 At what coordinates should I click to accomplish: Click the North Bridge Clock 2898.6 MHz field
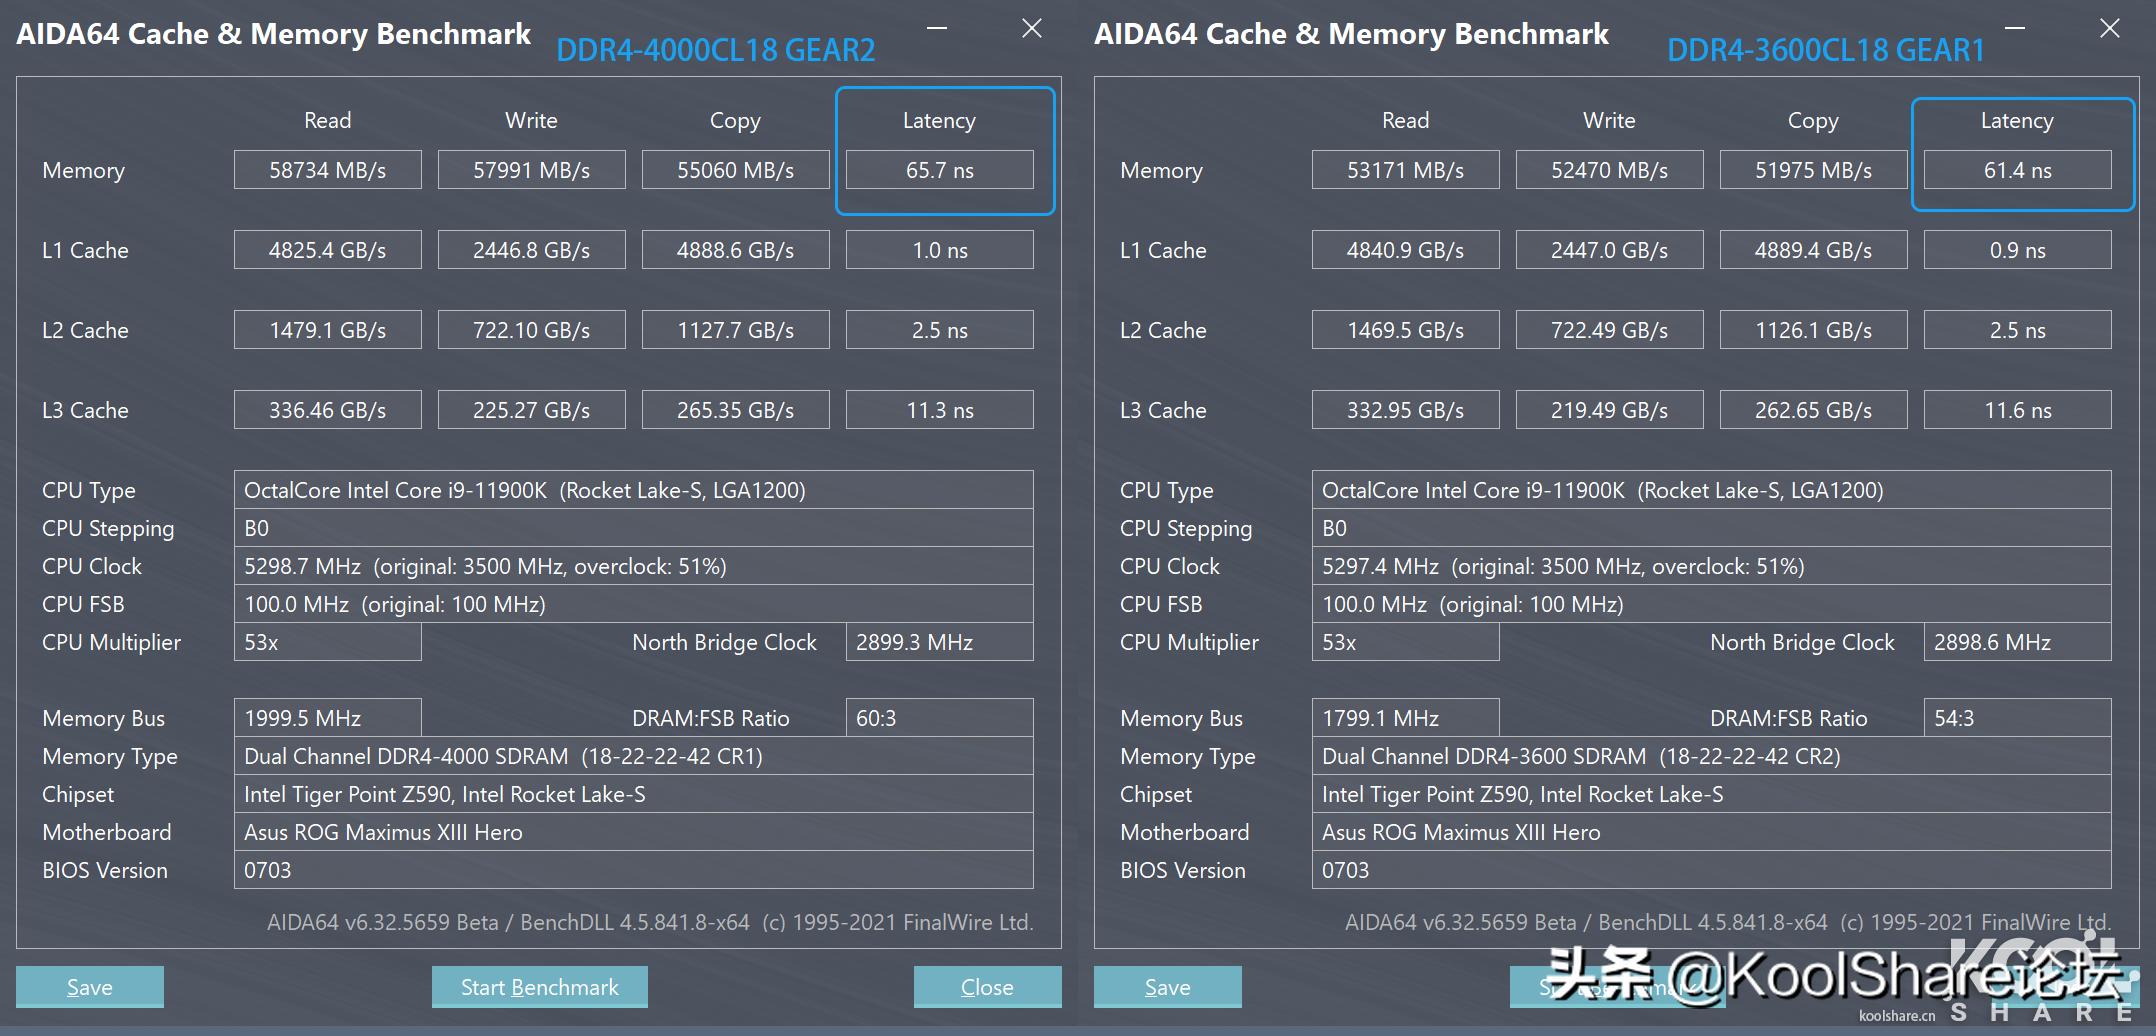click(2017, 642)
